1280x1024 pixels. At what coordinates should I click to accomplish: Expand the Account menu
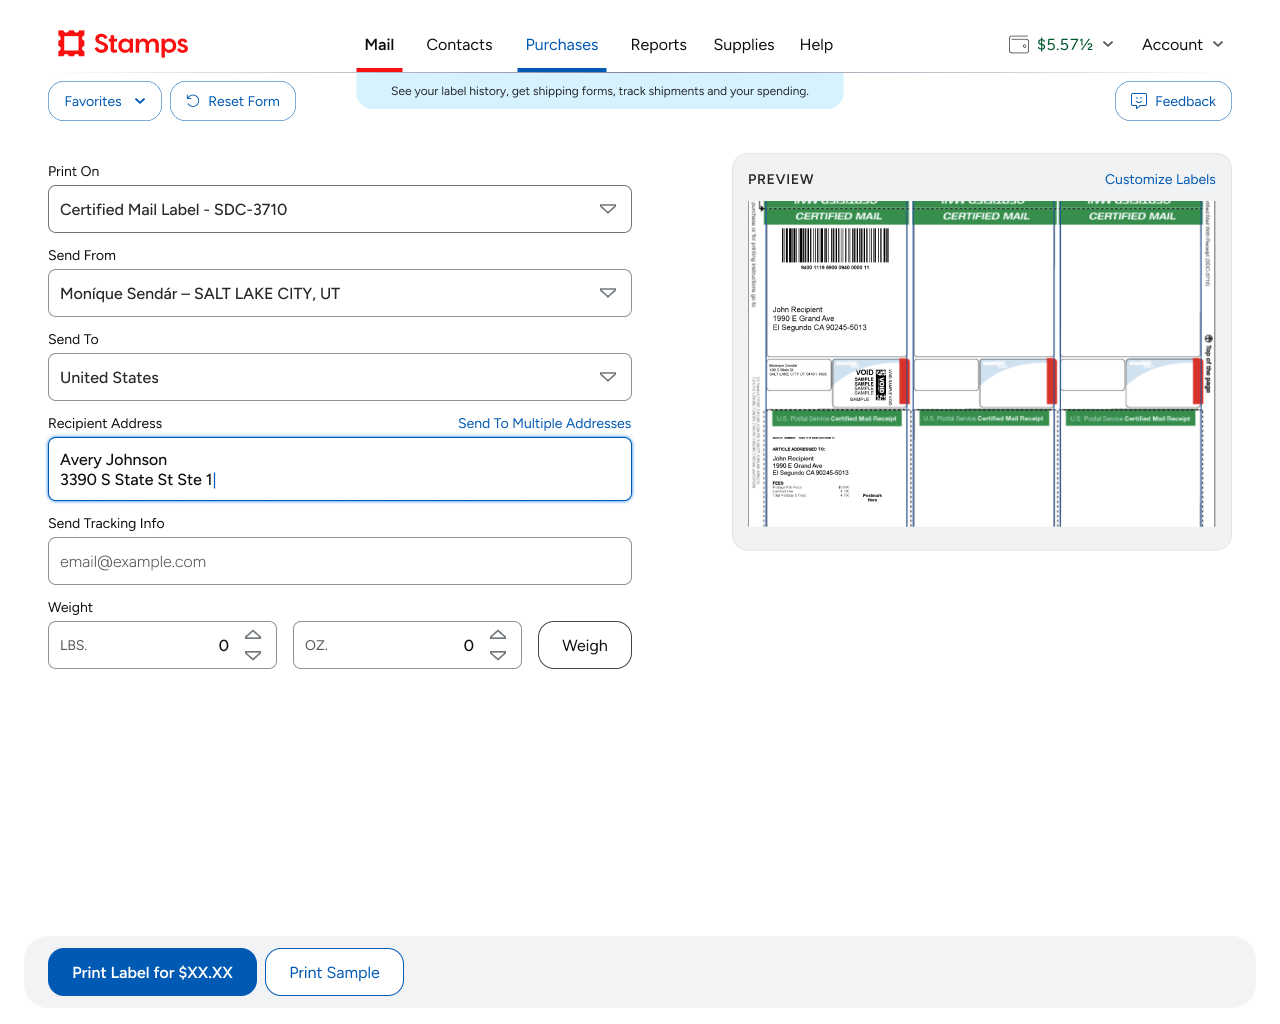point(1182,44)
